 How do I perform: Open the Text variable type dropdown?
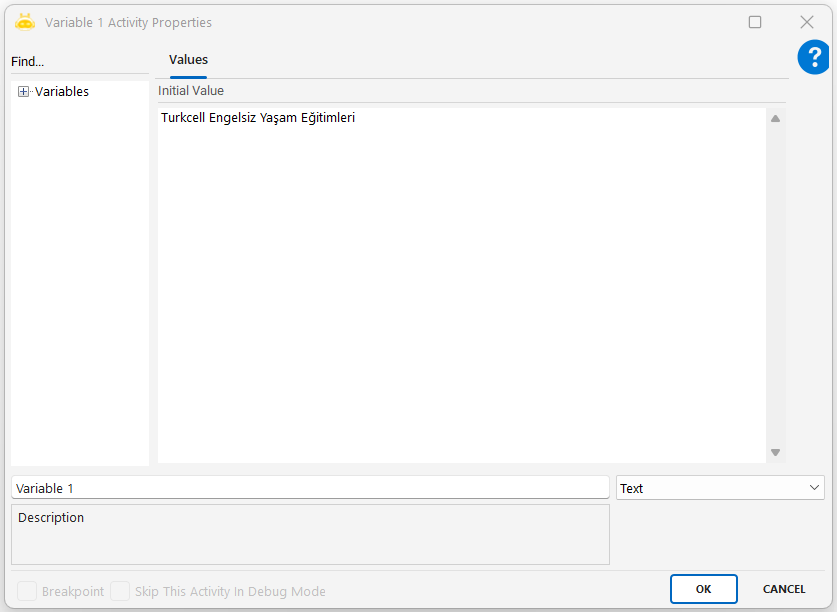tap(720, 488)
